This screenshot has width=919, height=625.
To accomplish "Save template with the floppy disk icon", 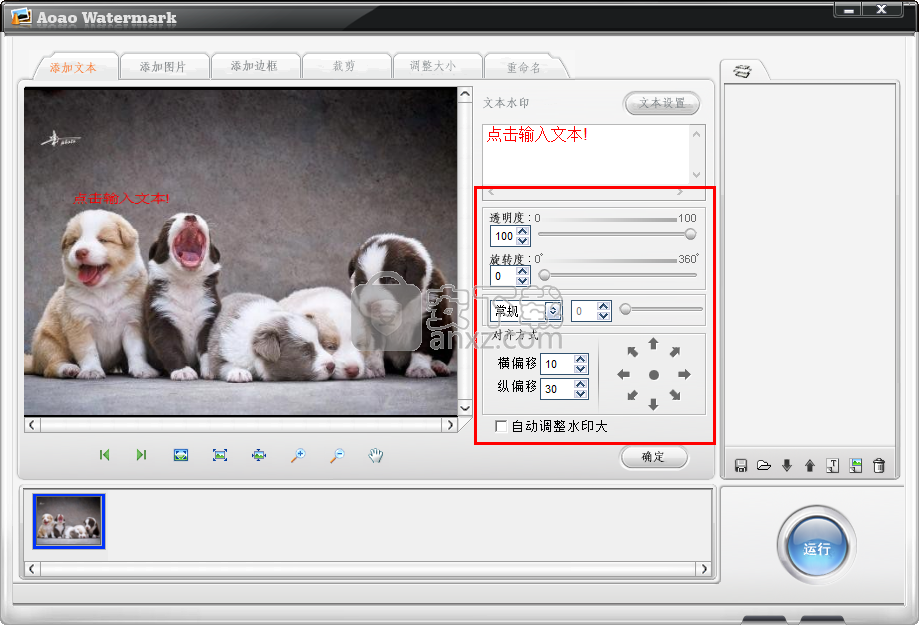I will (741, 466).
